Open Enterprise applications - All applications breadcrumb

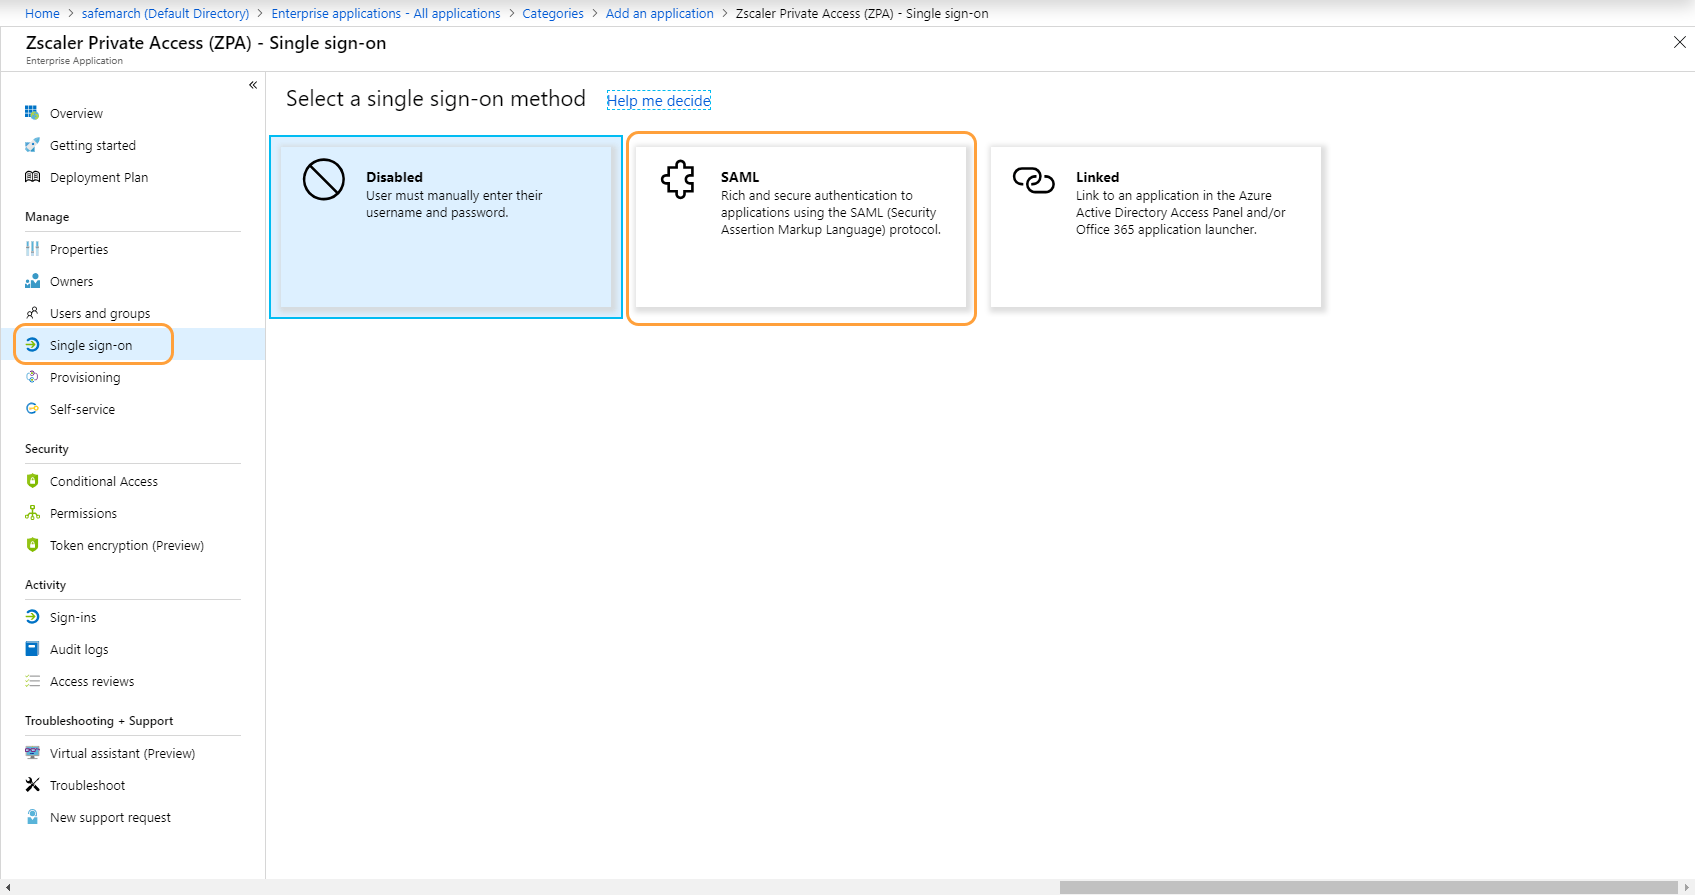(386, 13)
